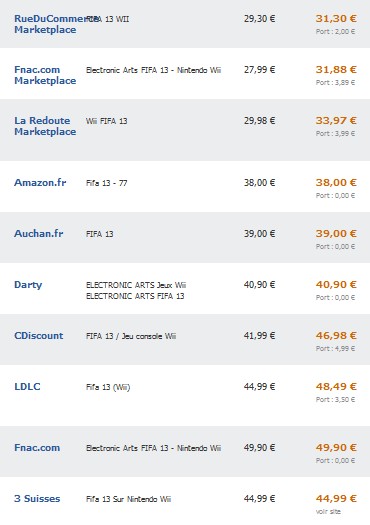Select the 46,98 € CDiscount total price
370x525 pixels.
pos(336,335)
